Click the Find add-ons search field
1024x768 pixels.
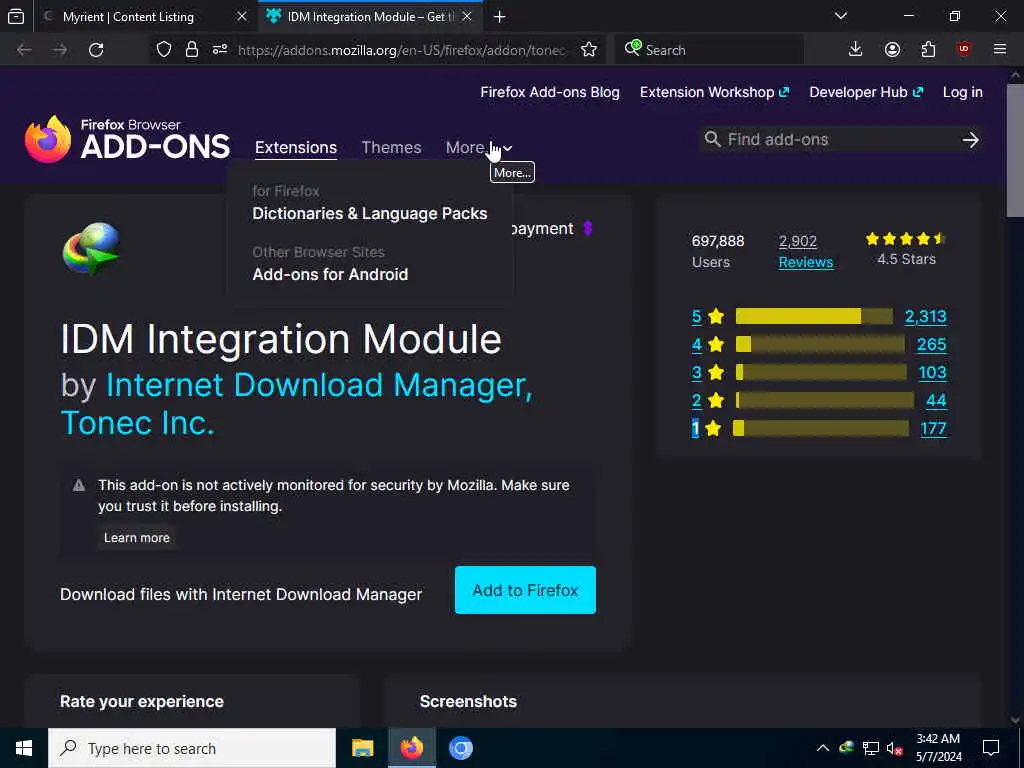click(839, 140)
